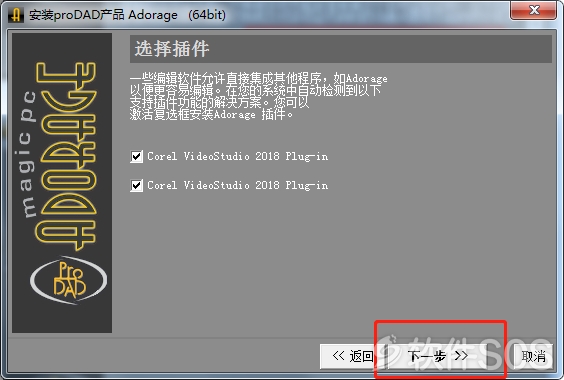Cancel the installation with the 取消 button
The width and height of the screenshot is (564, 380).
tap(533, 356)
